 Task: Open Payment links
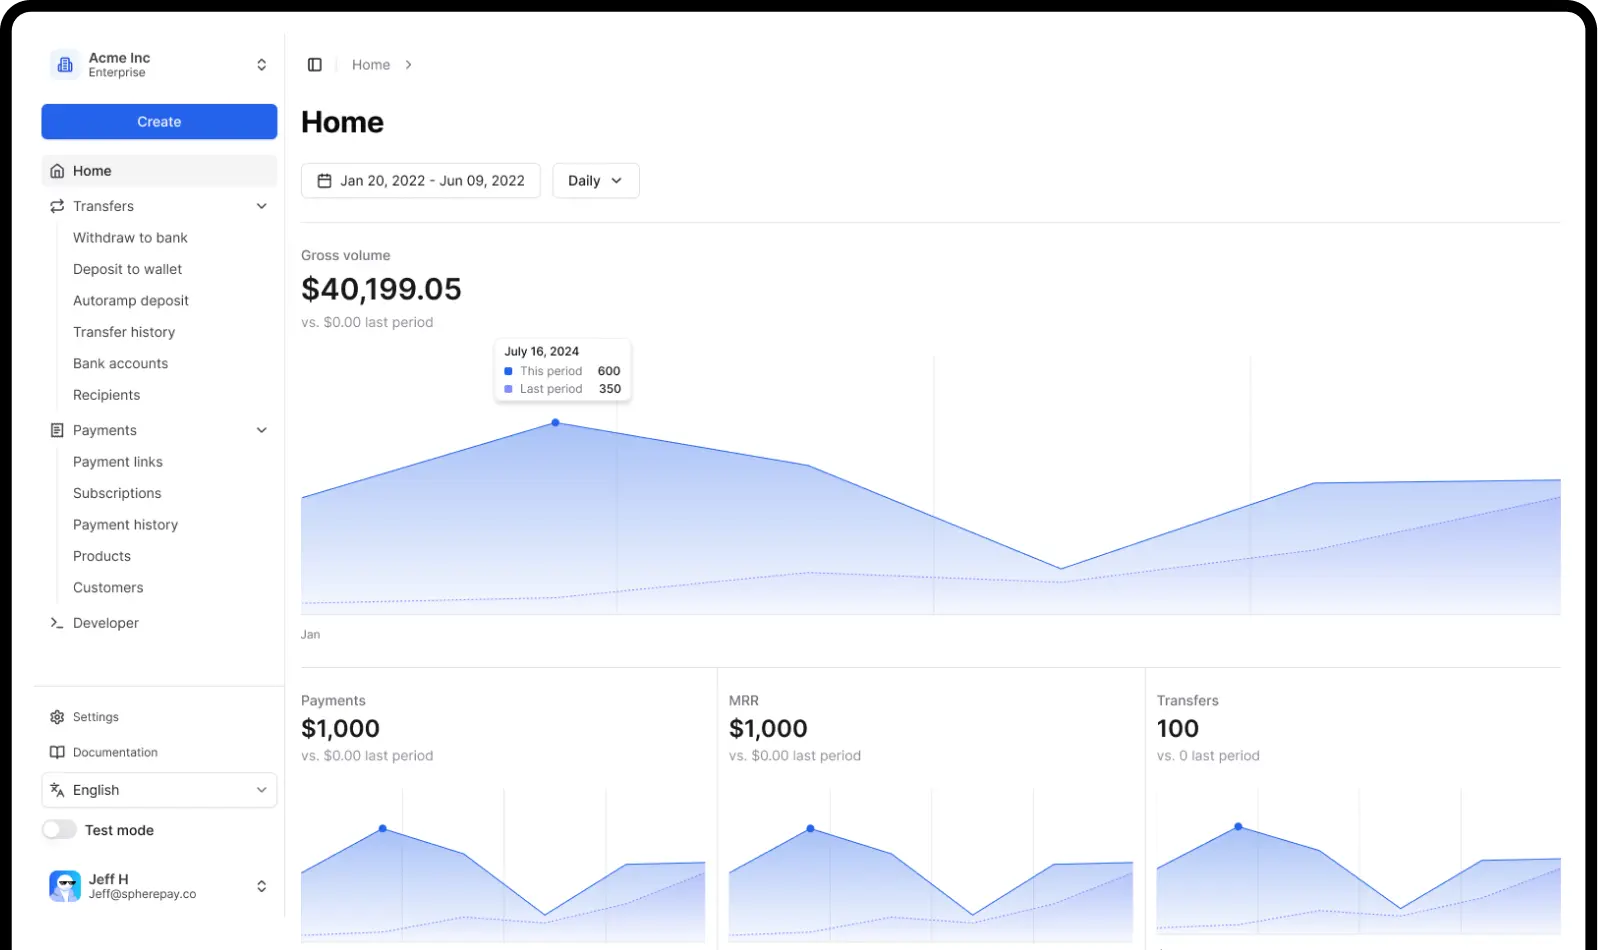(x=118, y=462)
